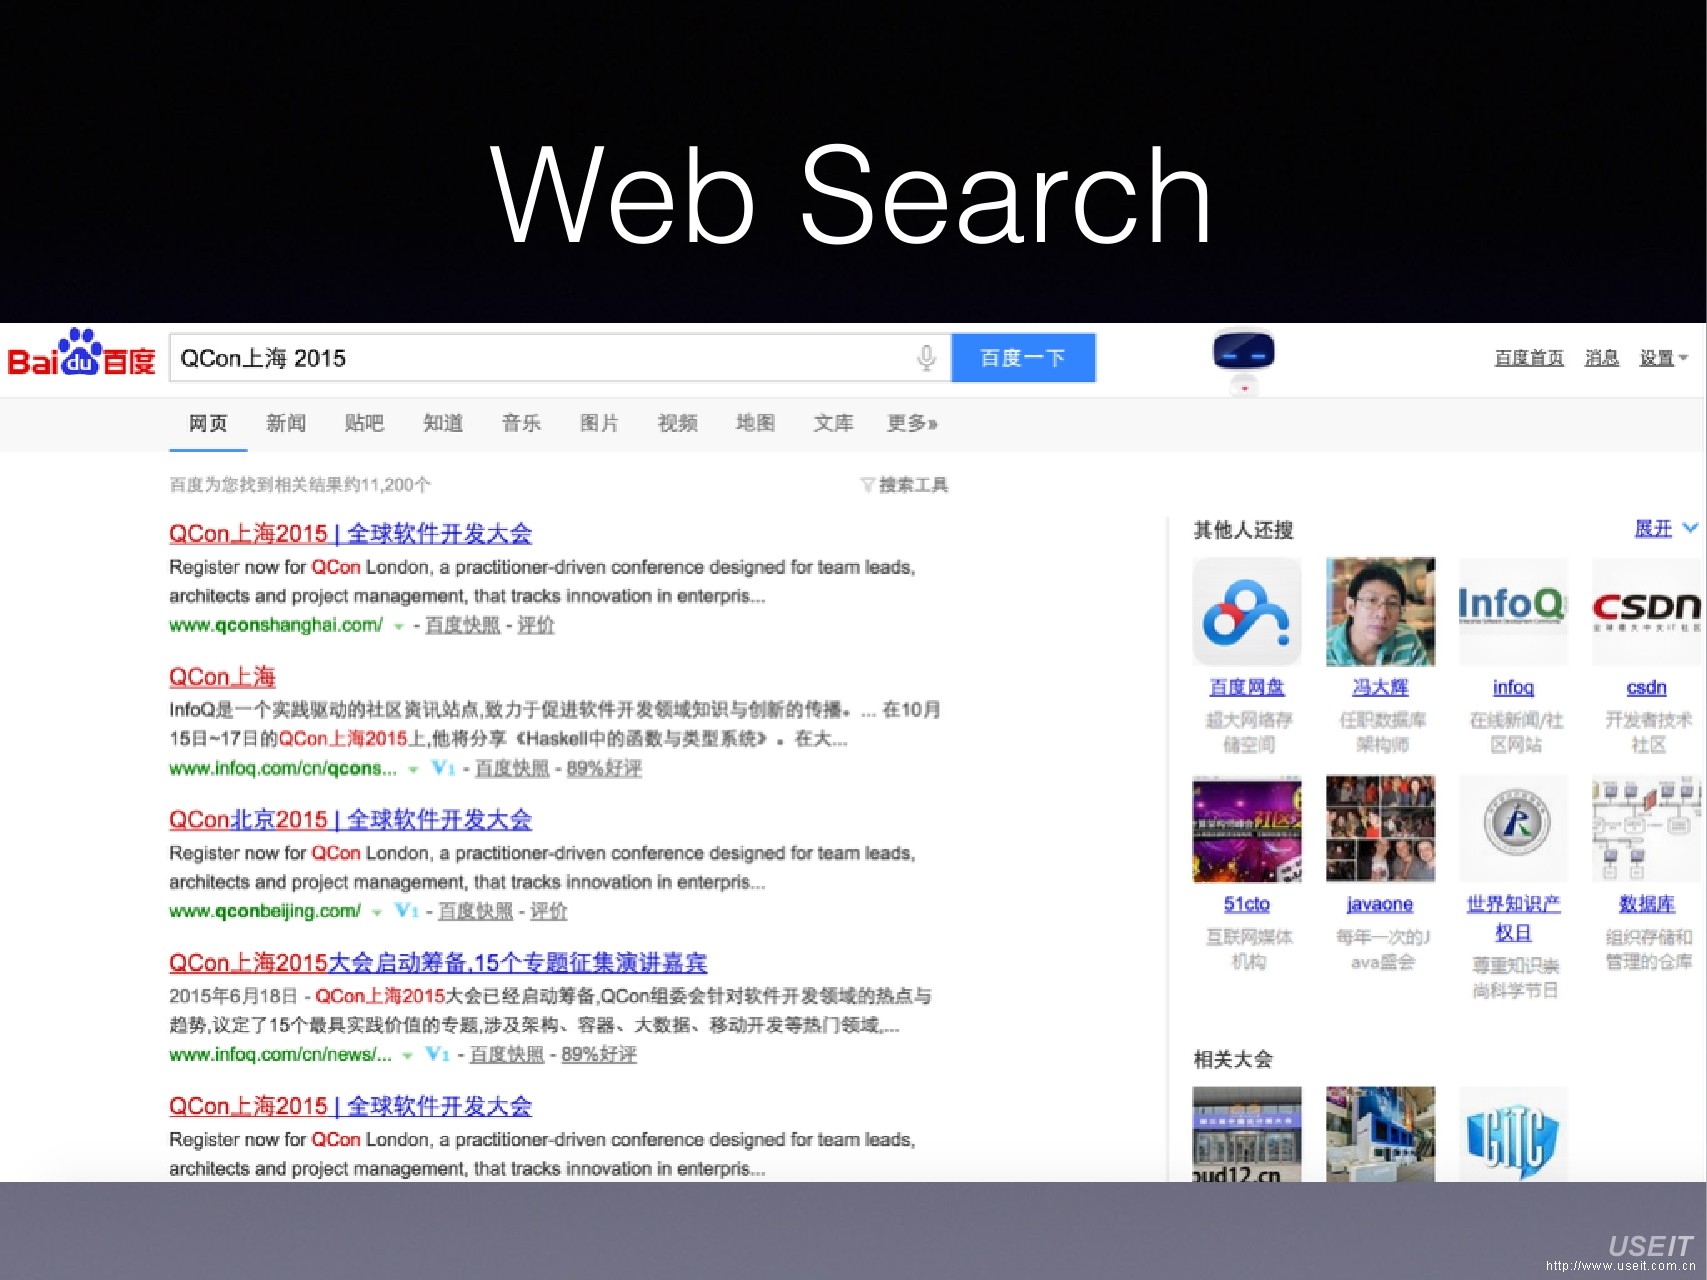The width and height of the screenshot is (1707, 1280).
Task: Click the 数据库 text link
Action: coord(1646,904)
